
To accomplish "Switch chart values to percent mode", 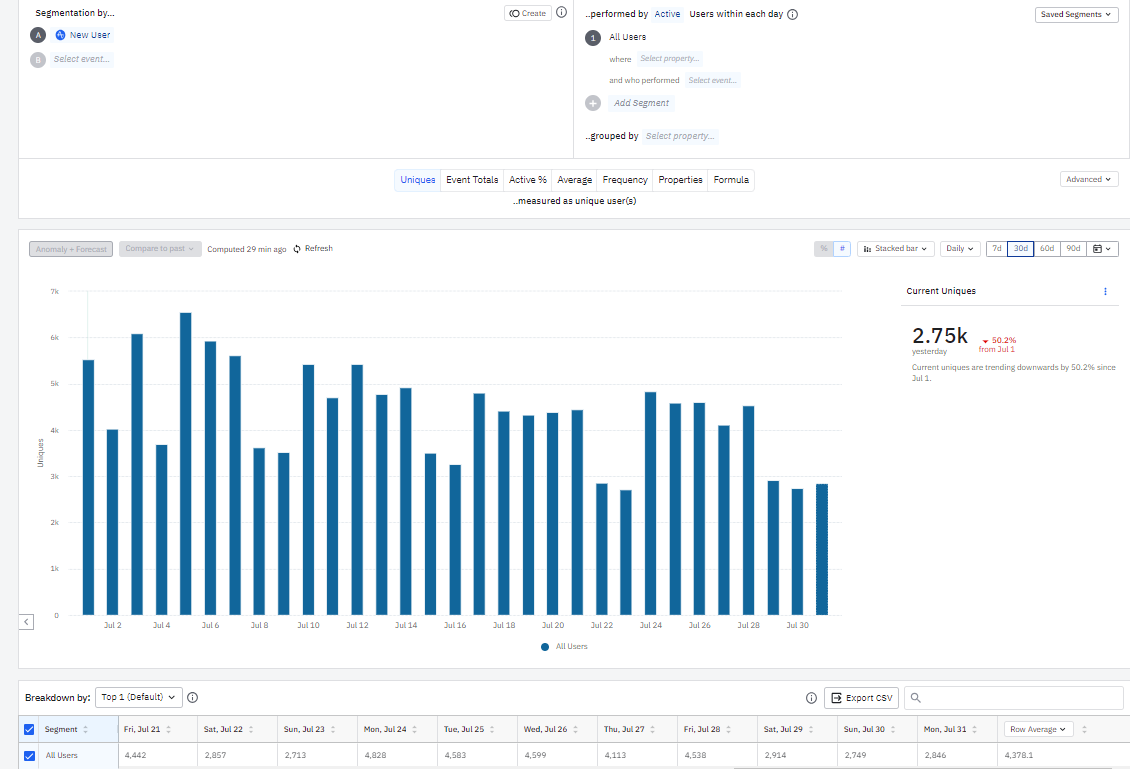I will click(823, 249).
